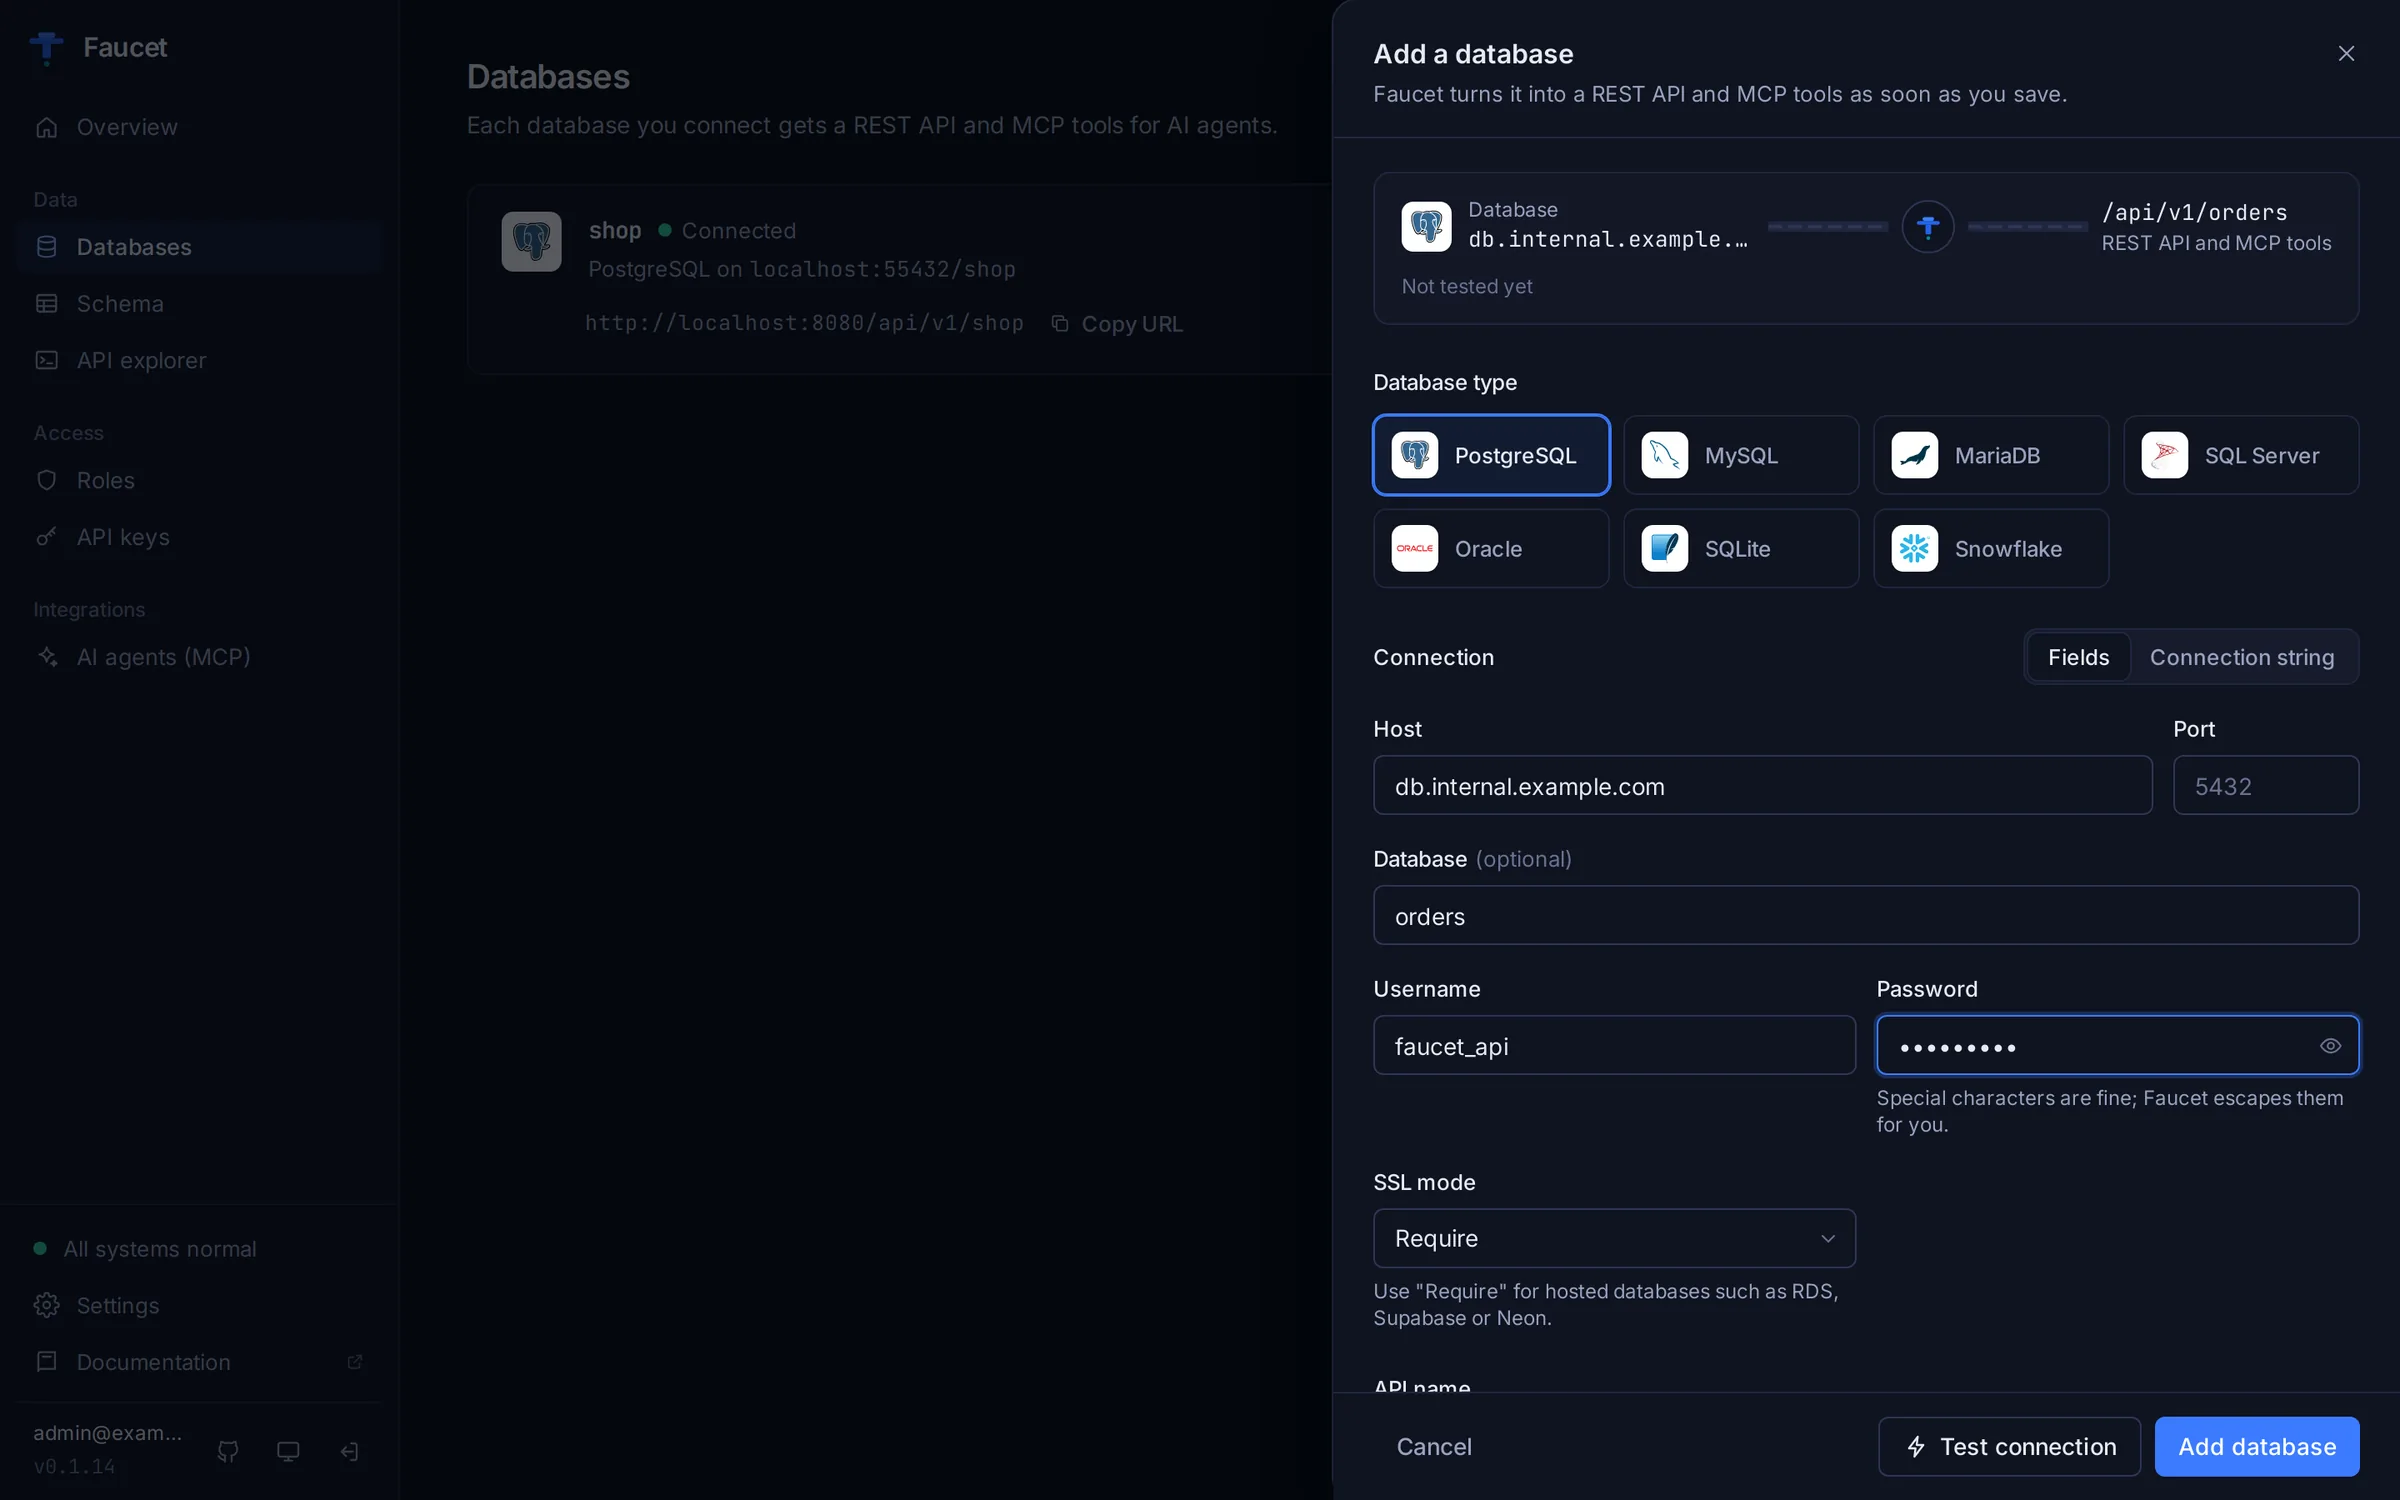Select PostgreSQL database type
Viewport: 2400px width, 1500px height.
[1491, 455]
